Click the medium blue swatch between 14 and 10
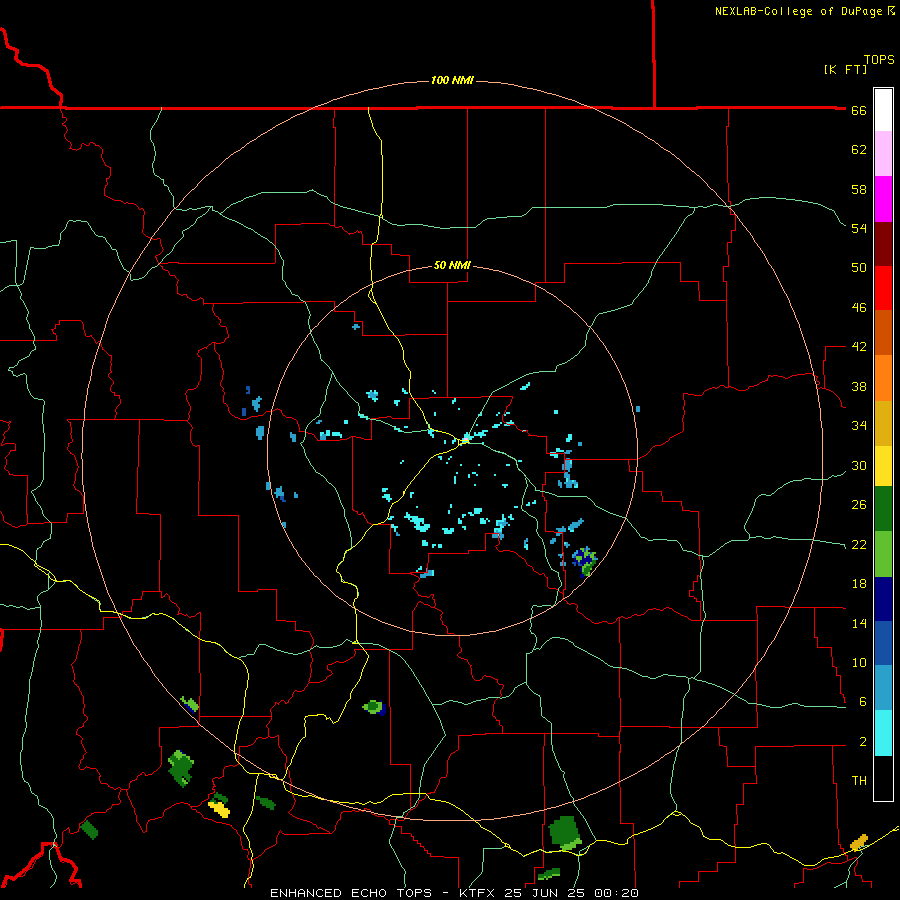 pyautogui.click(x=883, y=643)
